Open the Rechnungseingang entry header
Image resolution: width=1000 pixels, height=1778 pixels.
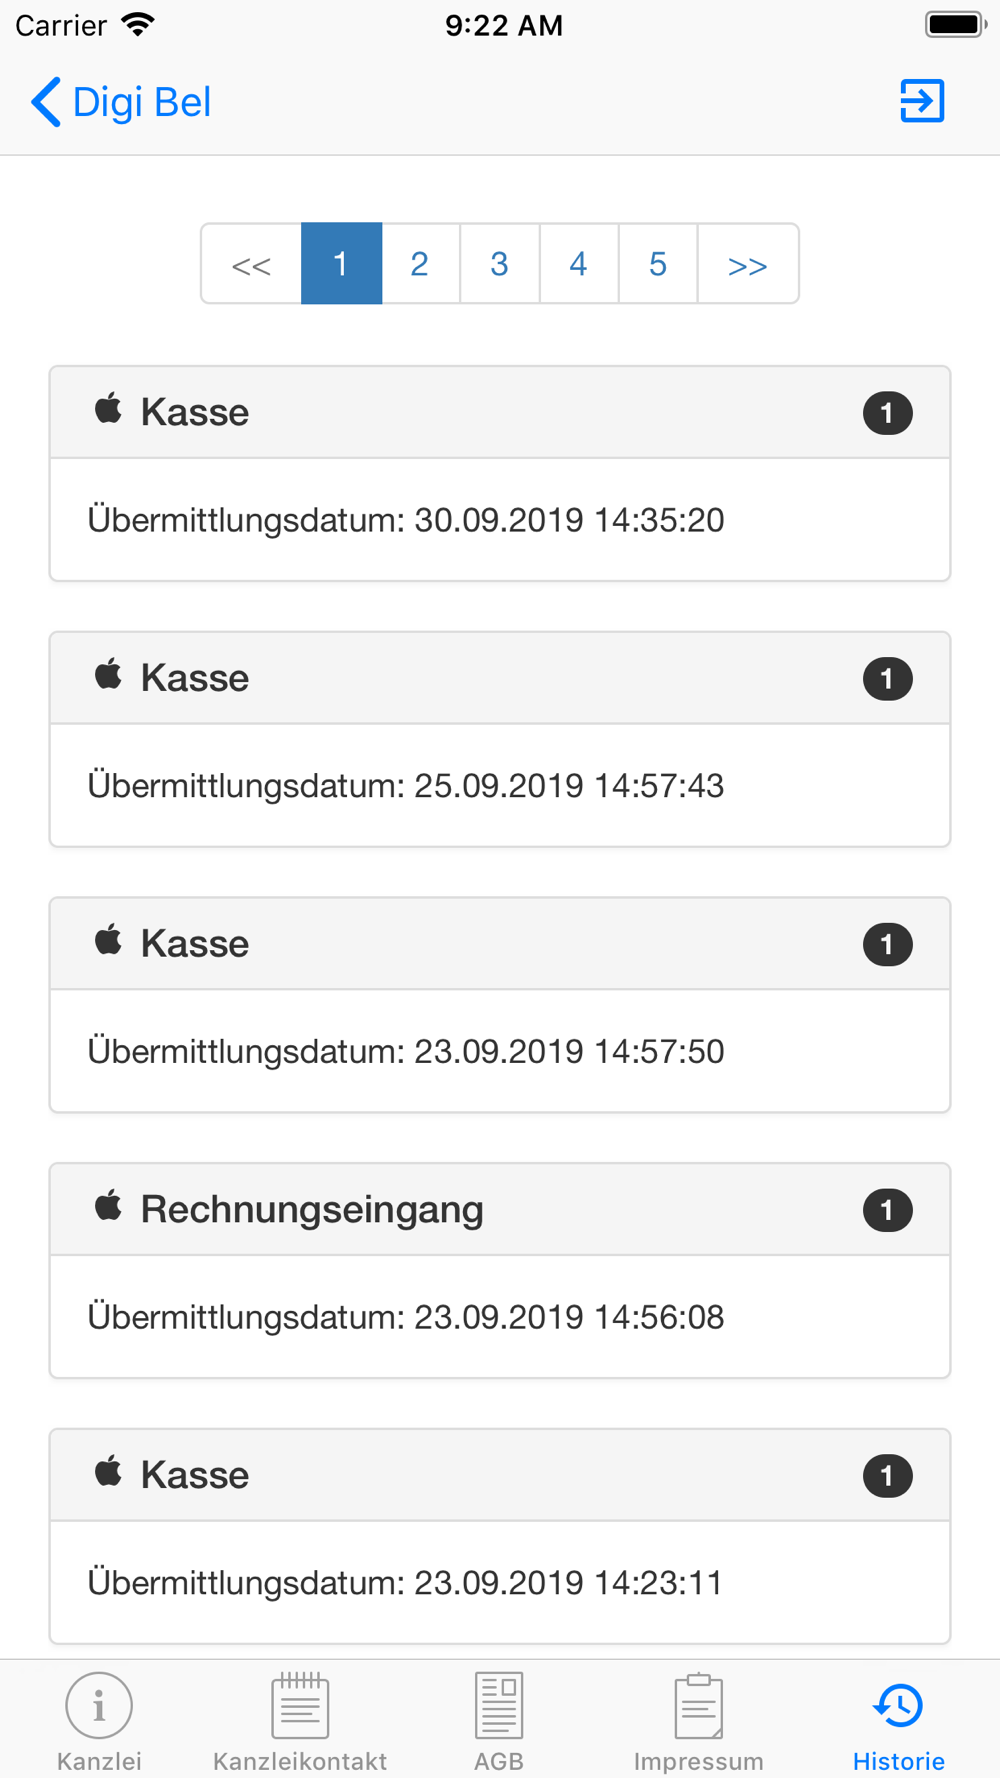pos(500,1210)
